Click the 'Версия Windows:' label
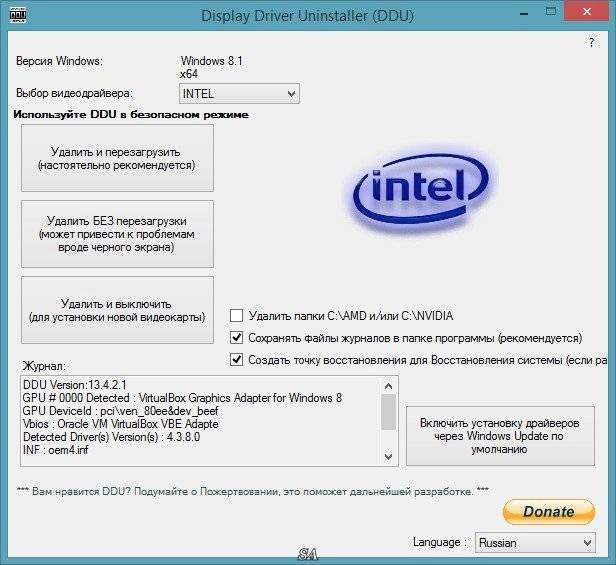Screen dimensions: 616x565 pos(59,61)
